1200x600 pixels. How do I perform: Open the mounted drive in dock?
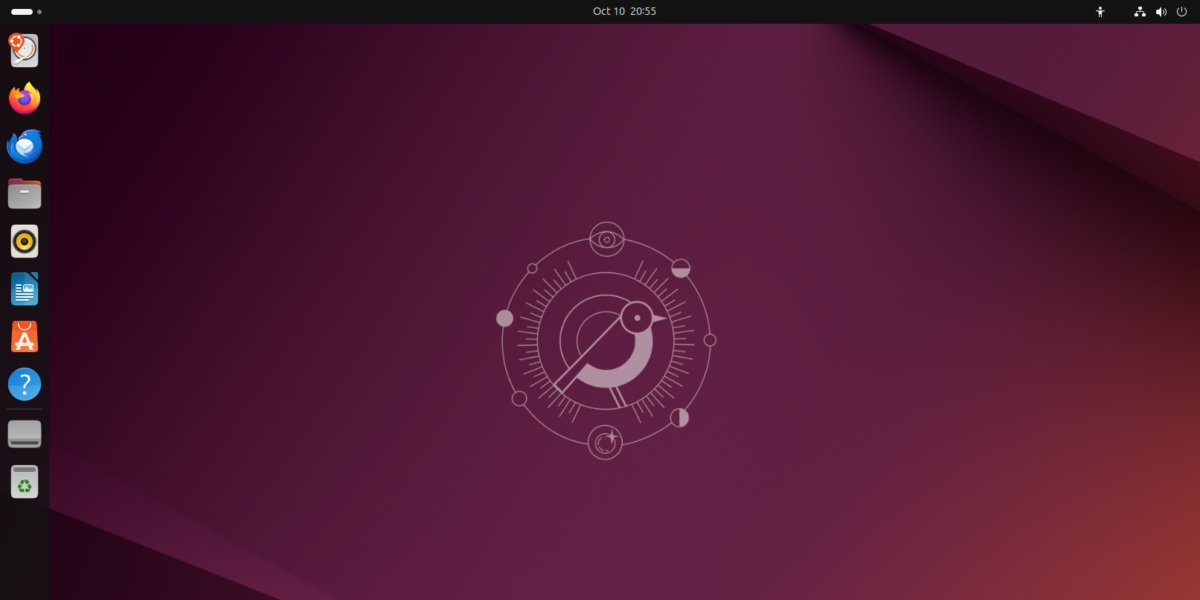tap(24, 434)
